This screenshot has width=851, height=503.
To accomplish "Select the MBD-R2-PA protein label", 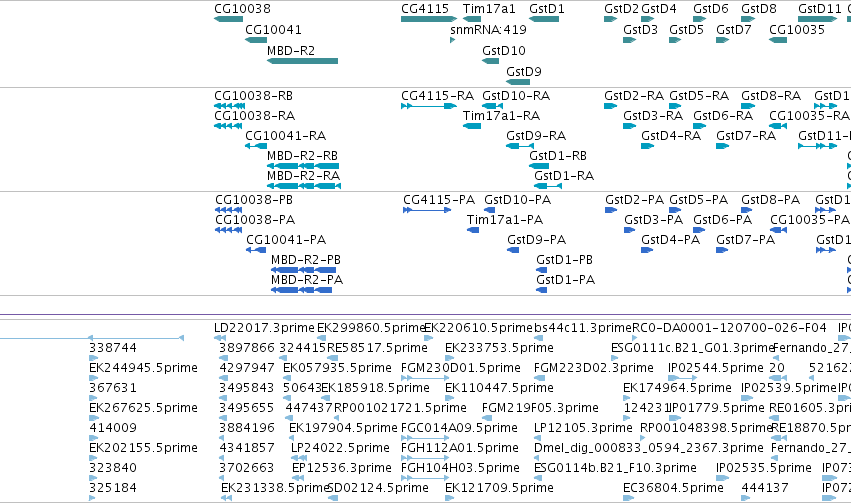I will click(x=307, y=281).
